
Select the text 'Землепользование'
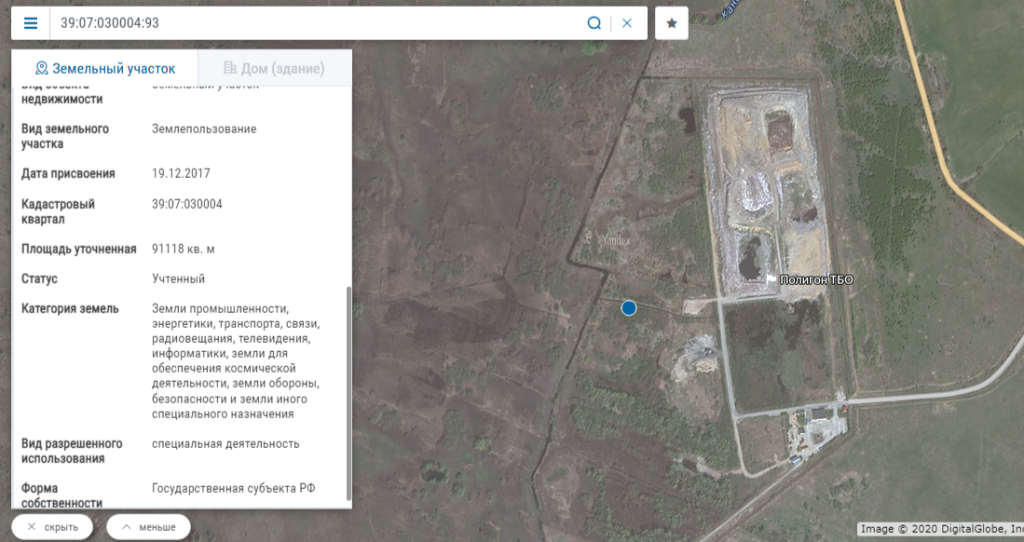(x=204, y=129)
